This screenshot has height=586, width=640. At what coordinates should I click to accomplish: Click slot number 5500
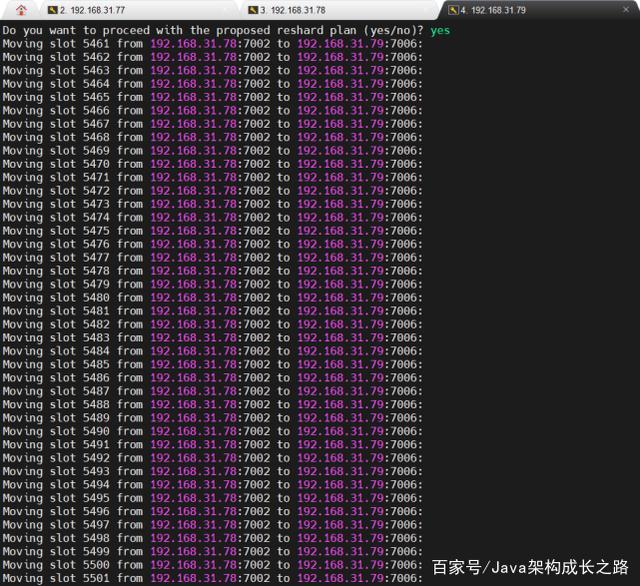96,565
